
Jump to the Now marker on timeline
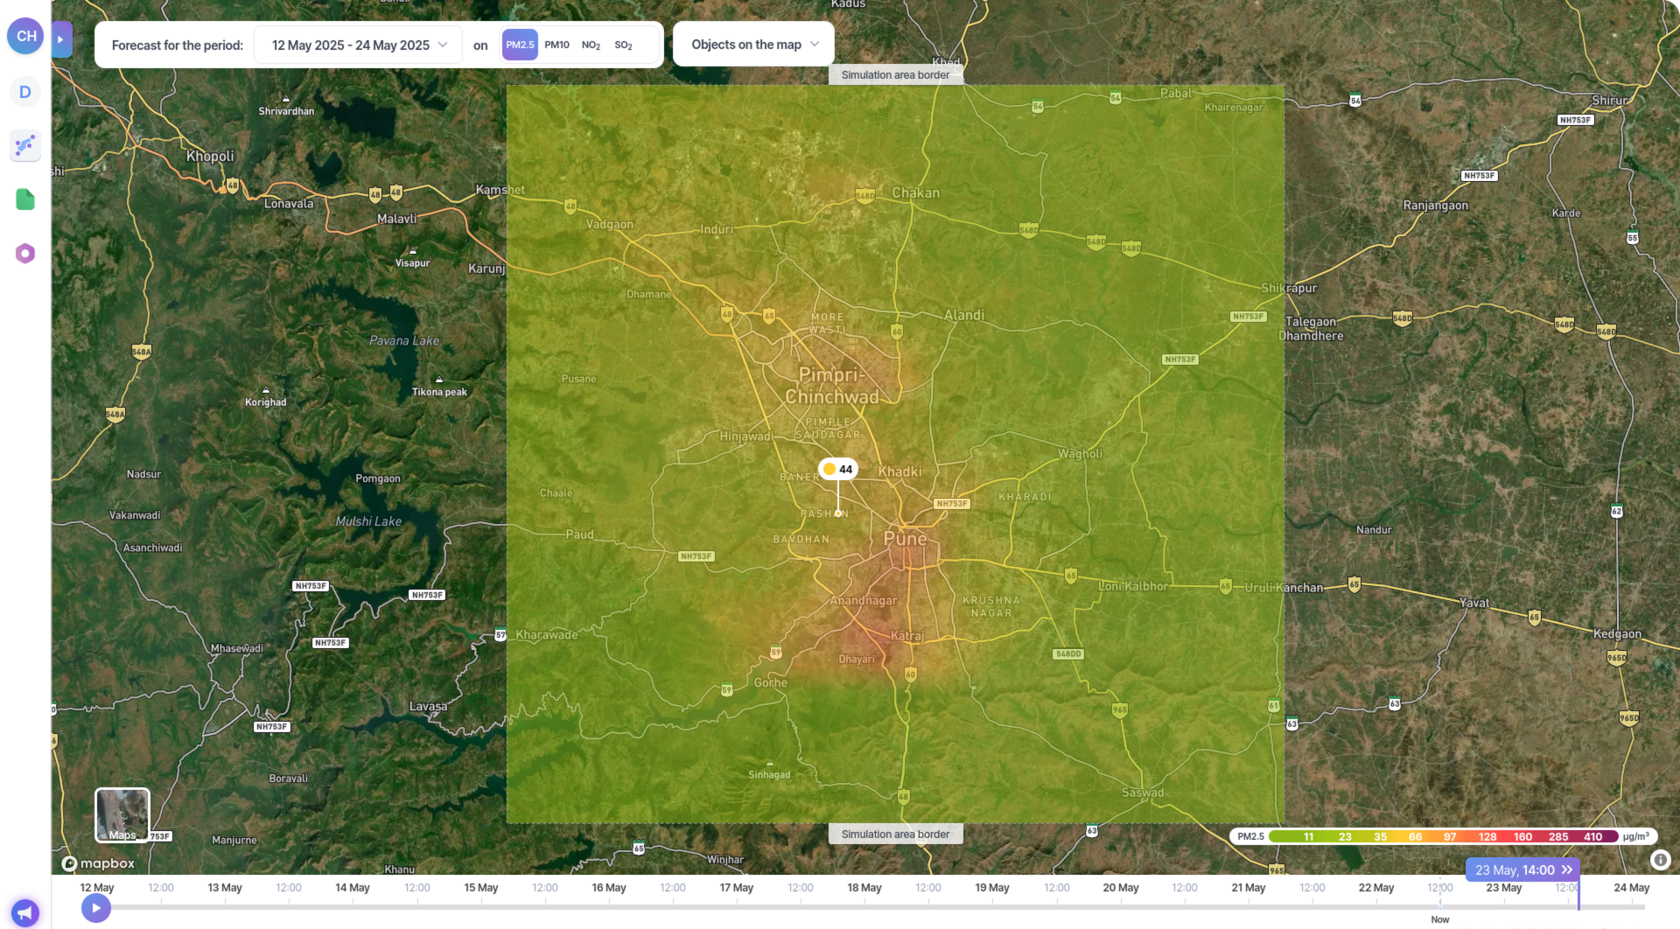1440,919
